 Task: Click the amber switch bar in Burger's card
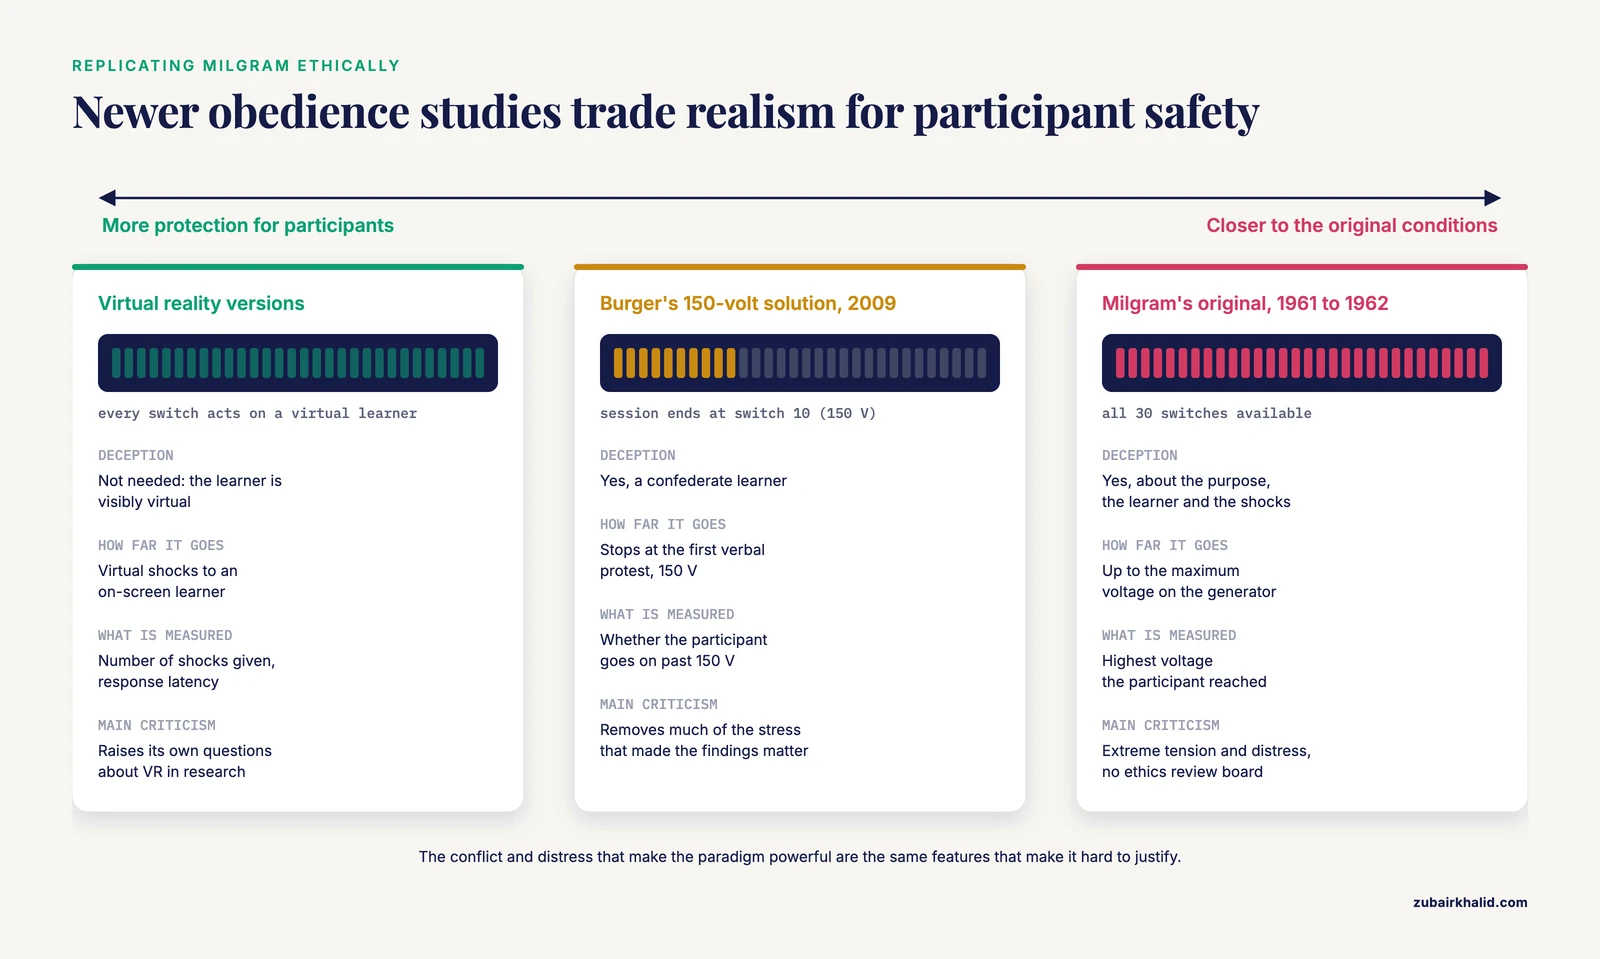pyautogui.click(x=800, y=363)
